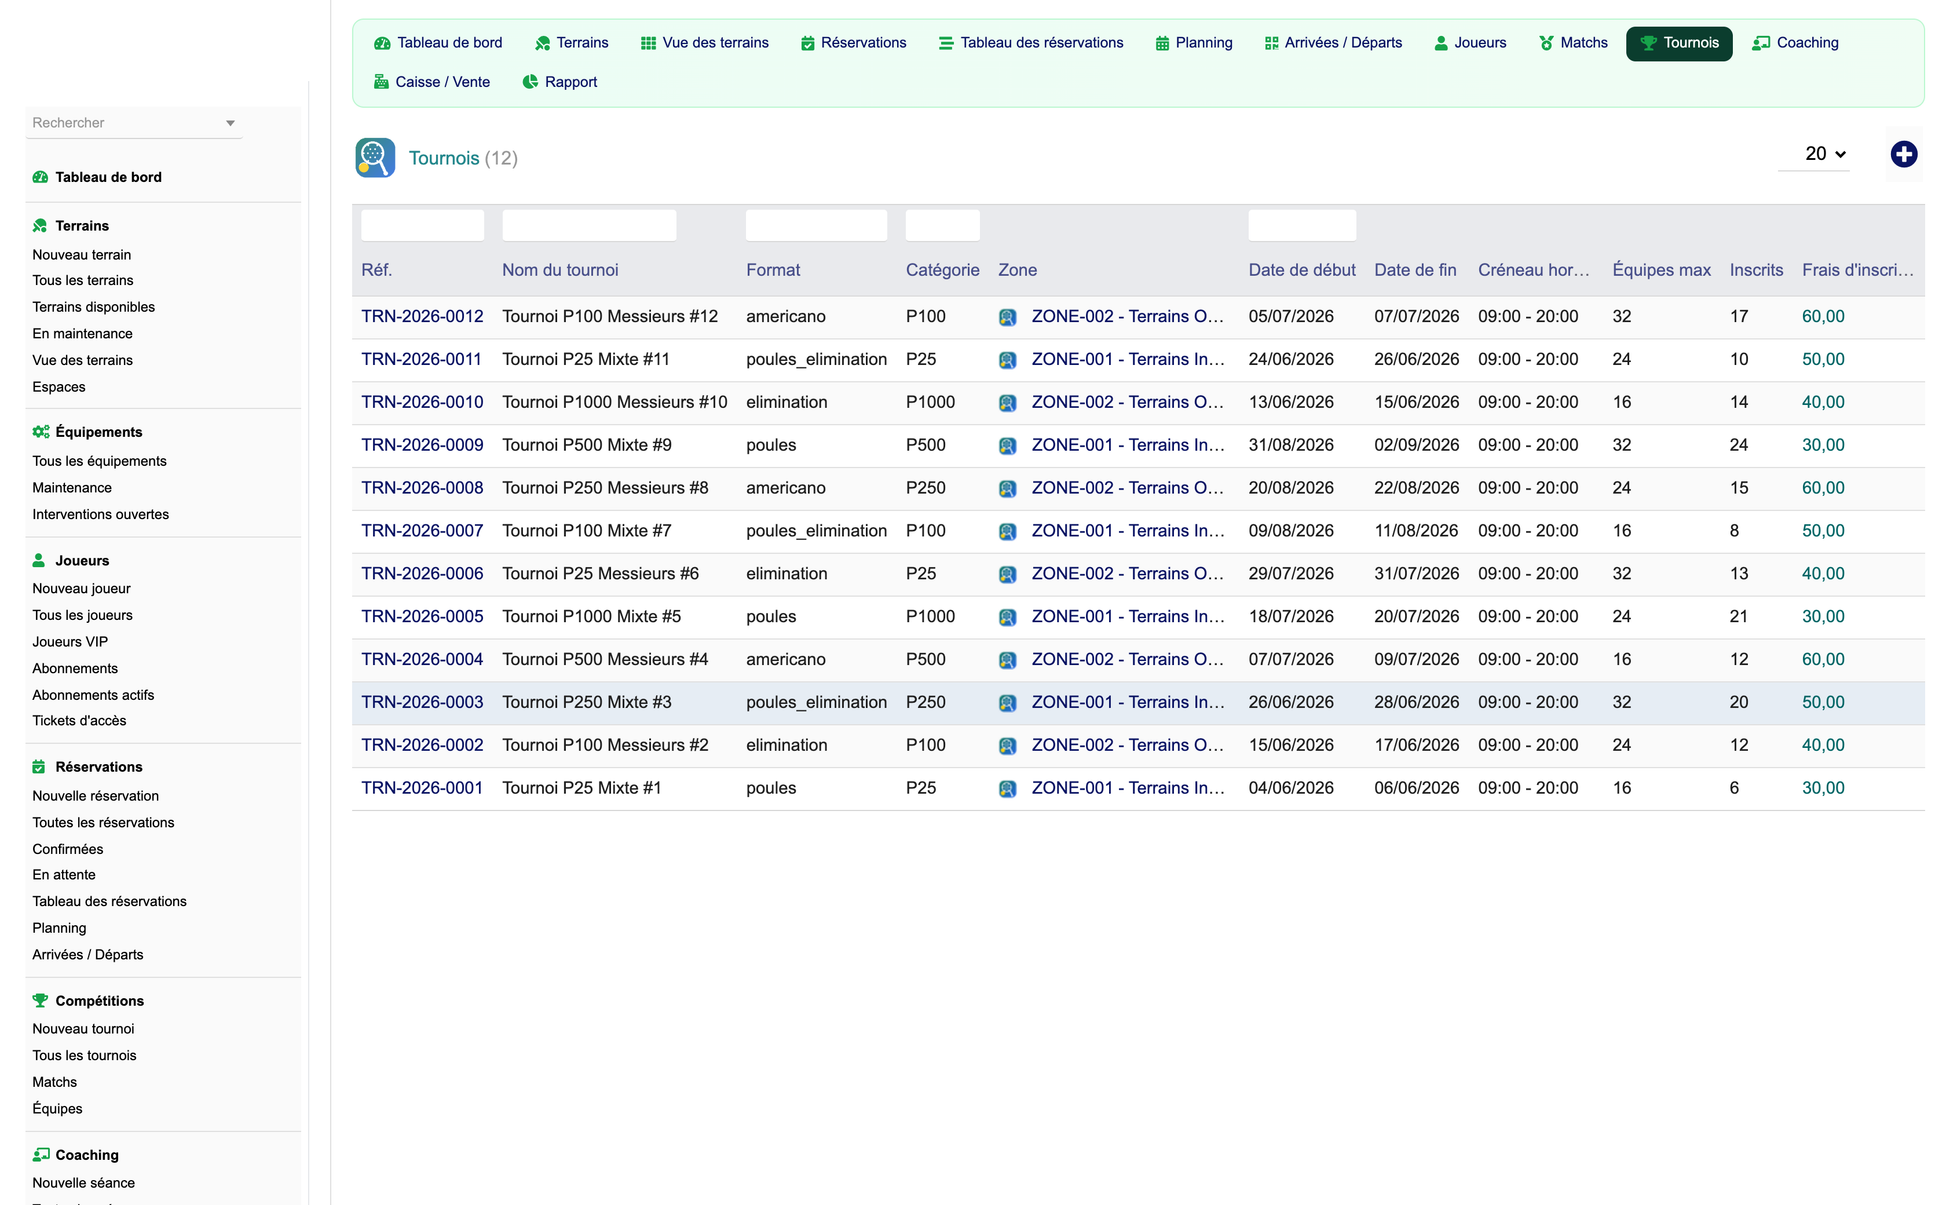Image resolution: width=1946 pixels, height=1205 pixels.
Task: Open Coaching tab in top bar
Action: click(x=1796, y=43)
